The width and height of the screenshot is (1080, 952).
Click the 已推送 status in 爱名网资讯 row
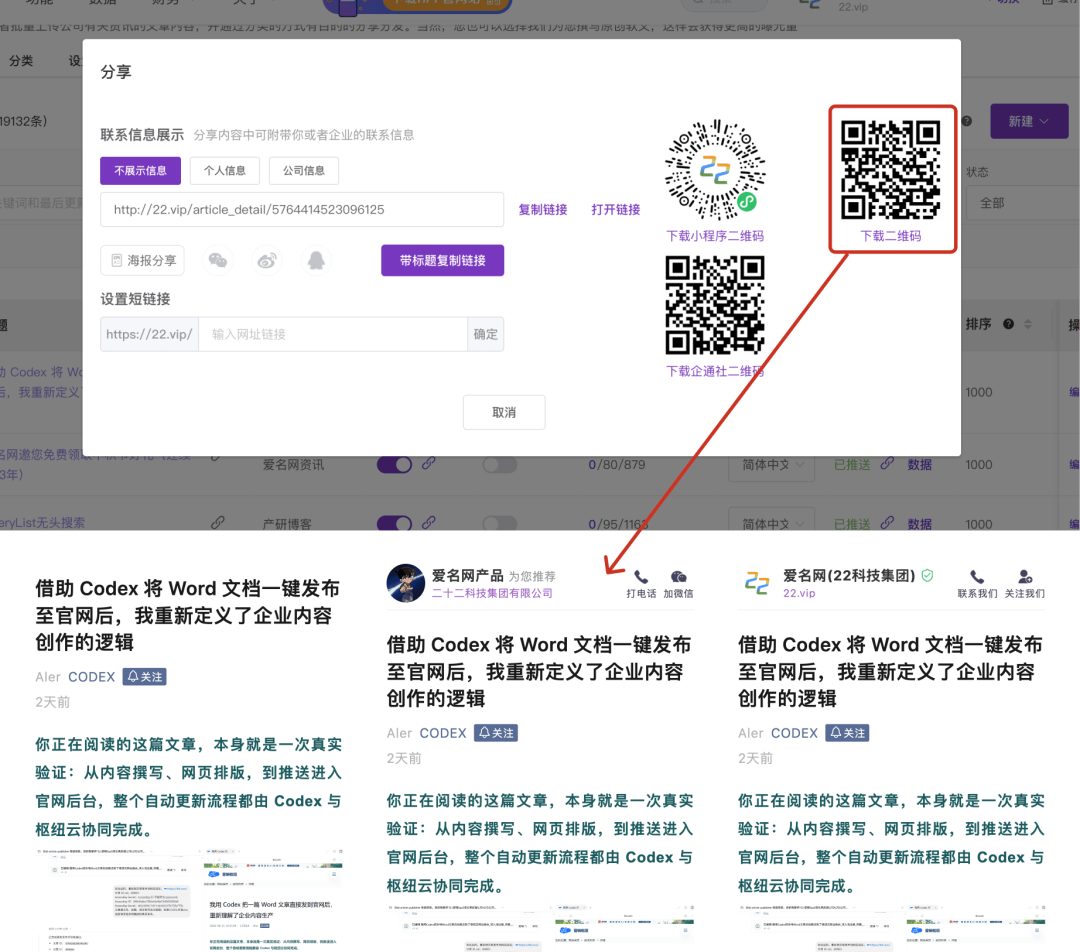[852, 465]
